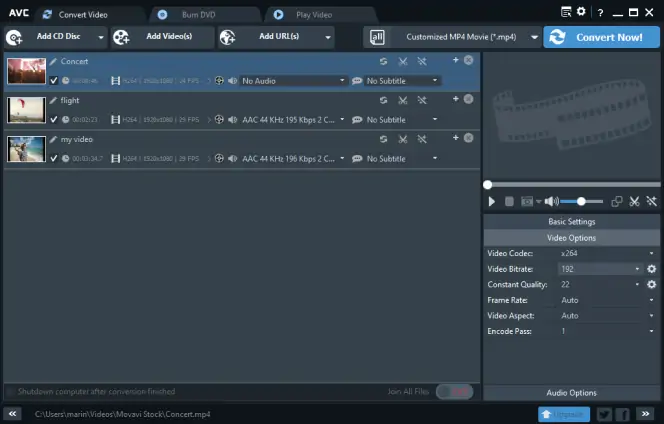Screen dimensions: 664x424
Task: Remove the Concert video from the list
Action: click(468, 60)
